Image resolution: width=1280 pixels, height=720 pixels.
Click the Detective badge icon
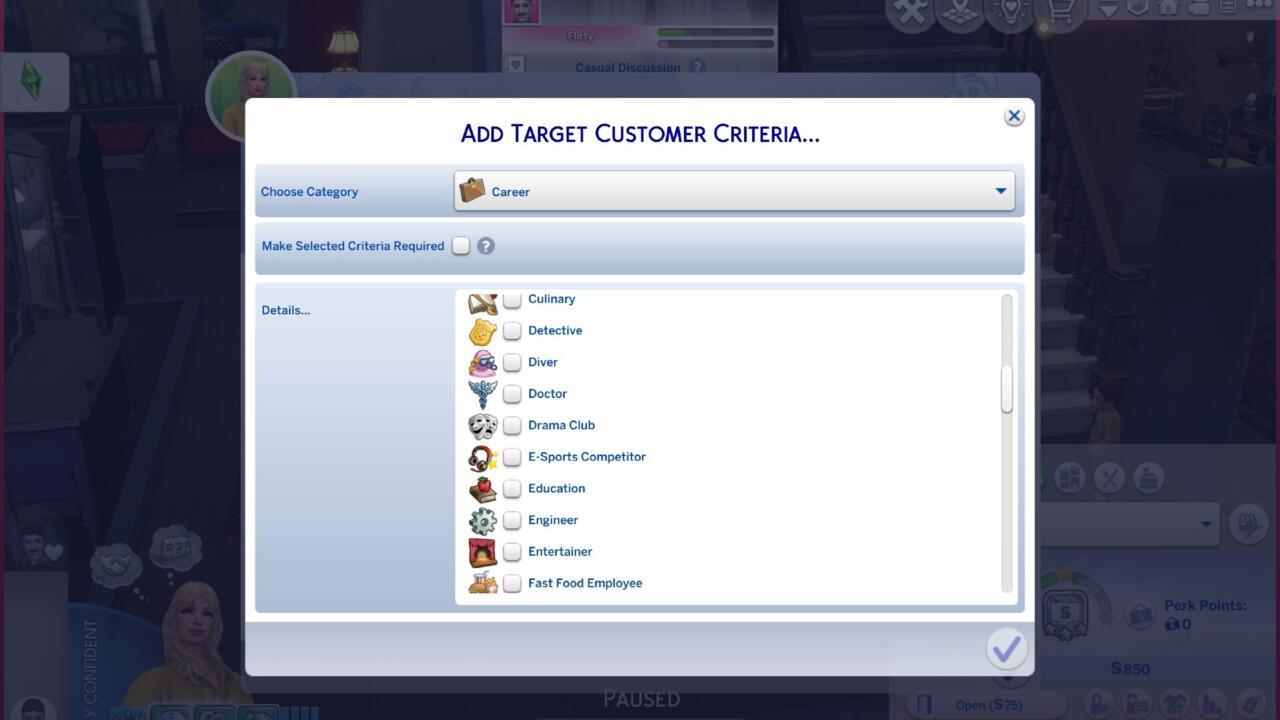[x=483, y=330]
